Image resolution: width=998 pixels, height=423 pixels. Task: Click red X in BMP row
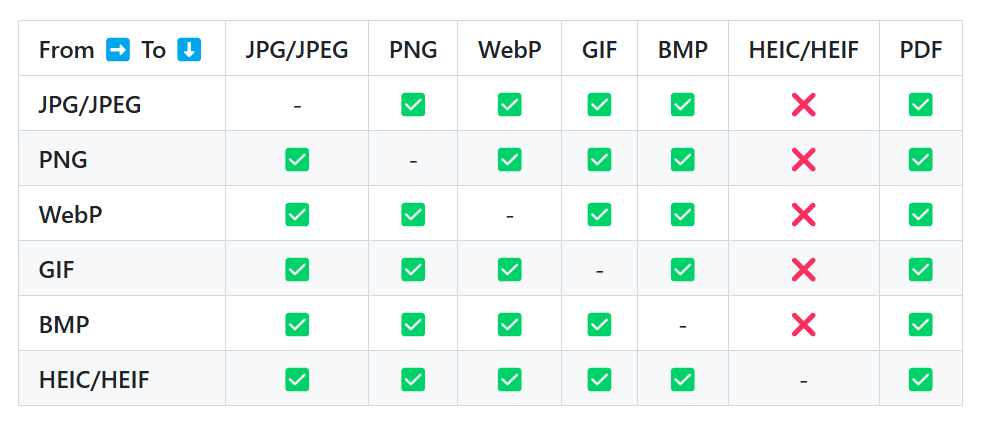pyautogui.click(x=803, y=324)
